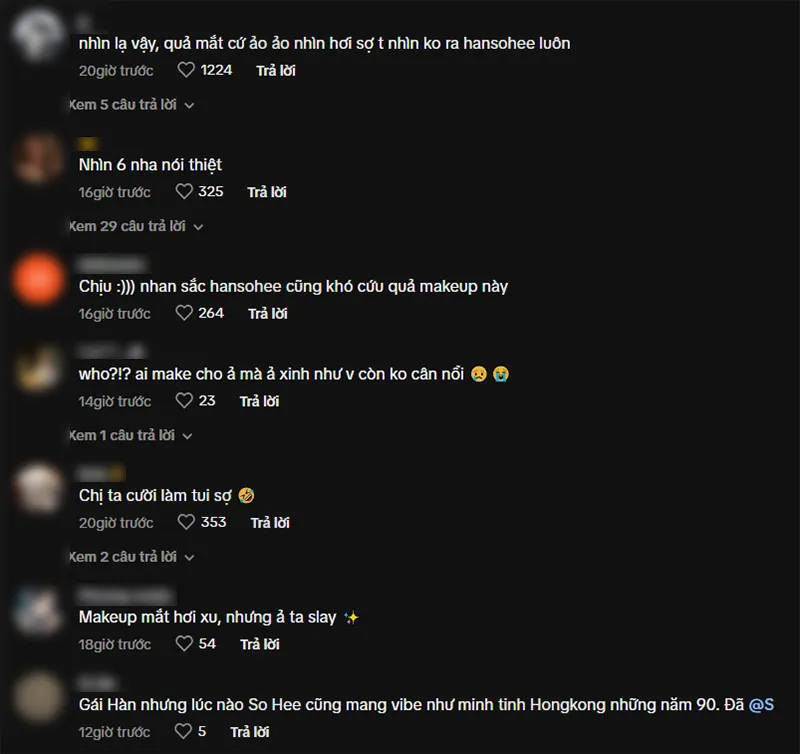Image resolution: width=800 pixels, height=754 pixels.
Task: Click 'Trả lời' under comment with 353 likes
Action: (x=270, y=522)
